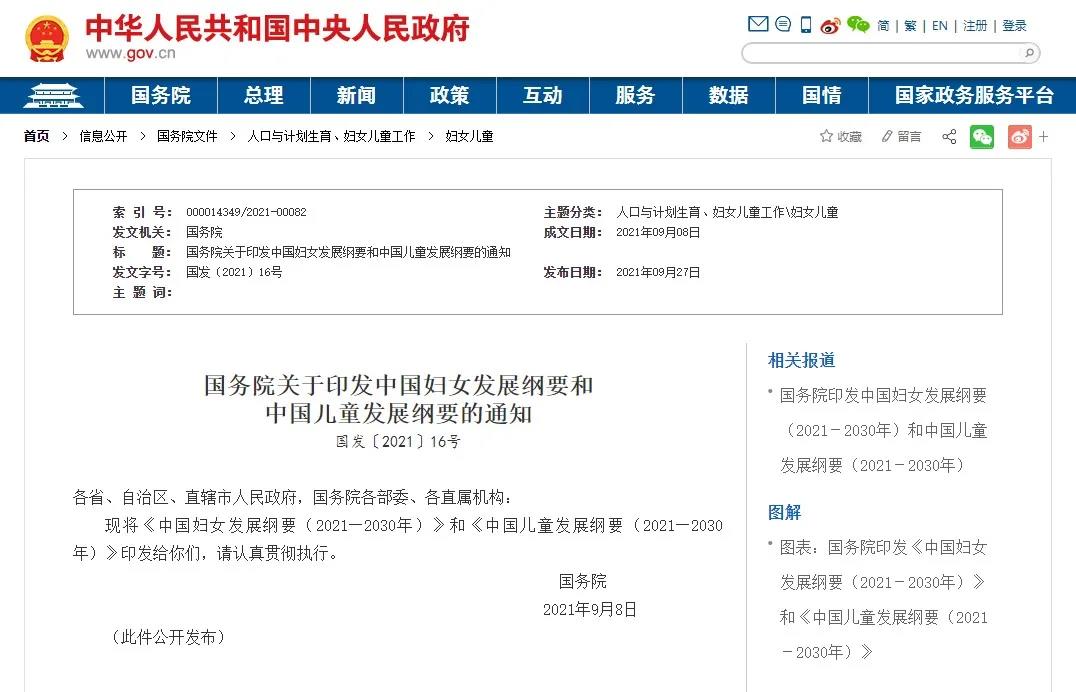Image resolution: width=1076 pixels, height=692 pixels.
Task: Expand more share options with plus
Action: 1043,137
